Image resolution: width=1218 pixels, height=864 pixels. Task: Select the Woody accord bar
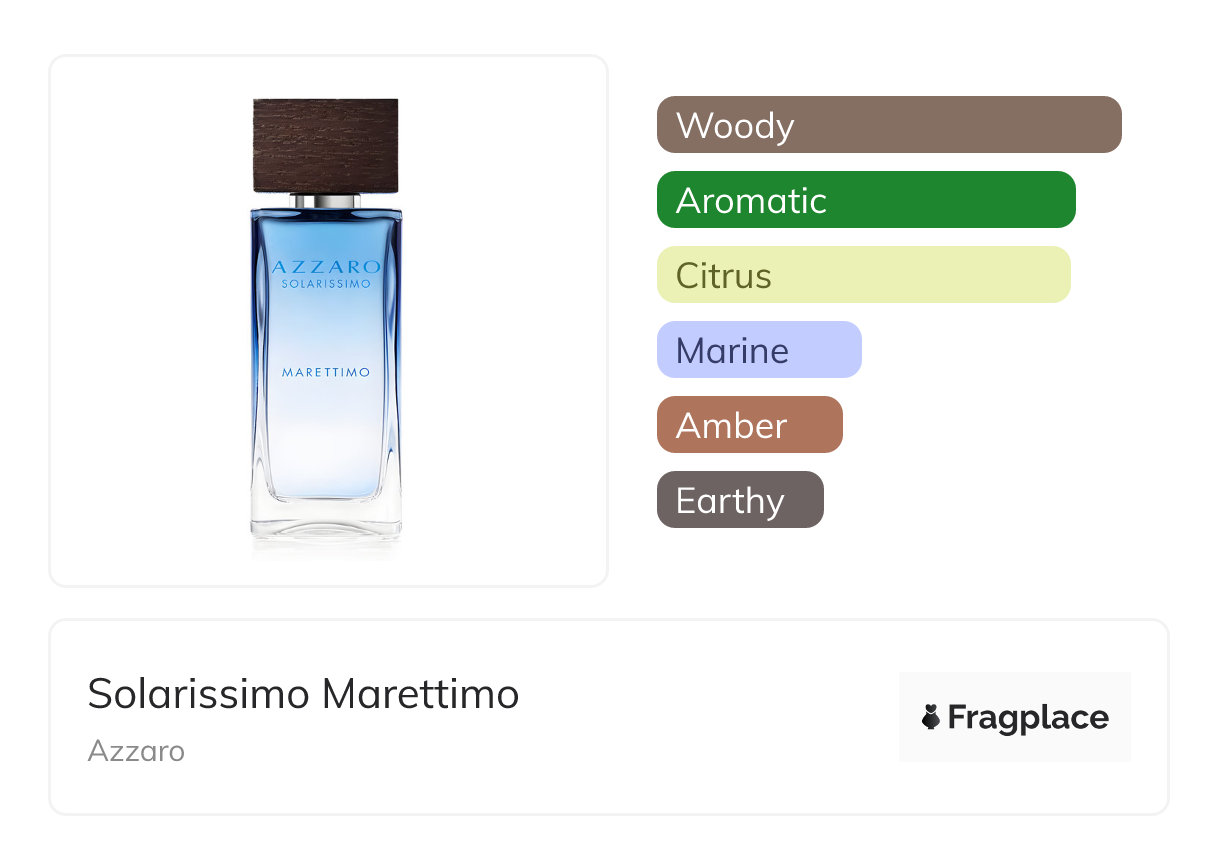(x=889, y=125)
